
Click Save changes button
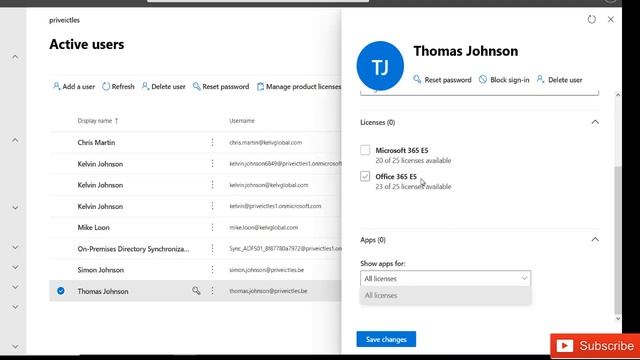386,339
